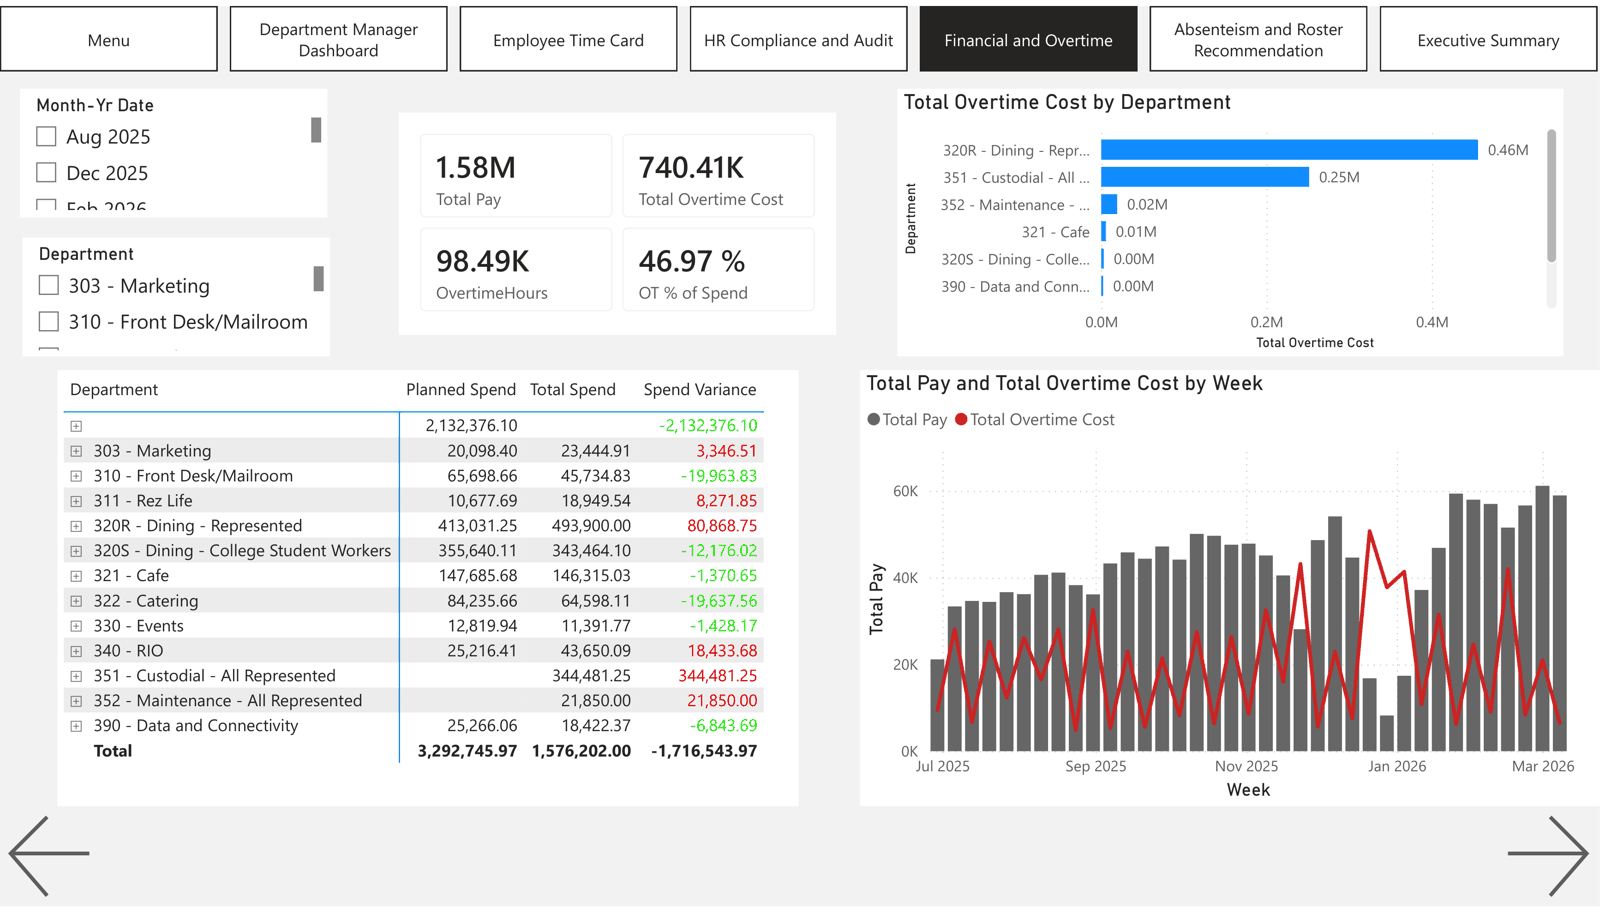Click the Total Overtime Cost legend marker
The height and width of the screenshot is (913, 1600).
pyautogui.click(x=961, y=420)
